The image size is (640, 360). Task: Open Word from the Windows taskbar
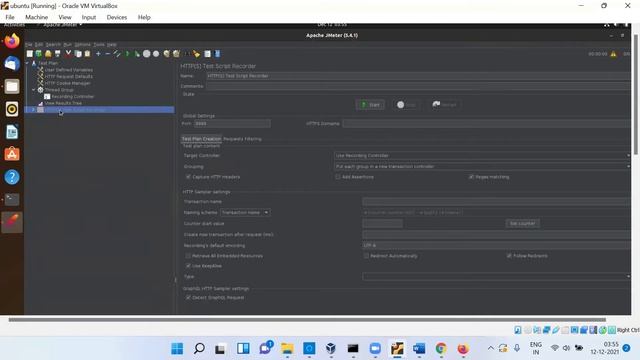(x=419, y=349)
